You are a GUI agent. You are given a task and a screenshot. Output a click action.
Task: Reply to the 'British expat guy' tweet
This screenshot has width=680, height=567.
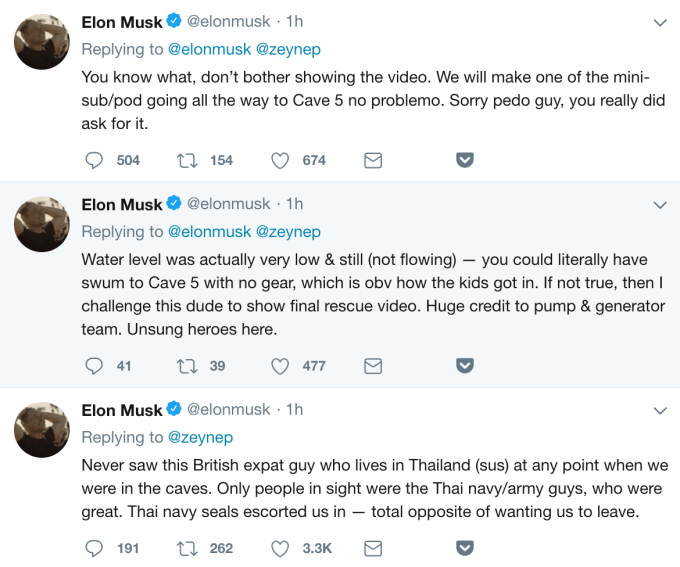pos(95,548)
